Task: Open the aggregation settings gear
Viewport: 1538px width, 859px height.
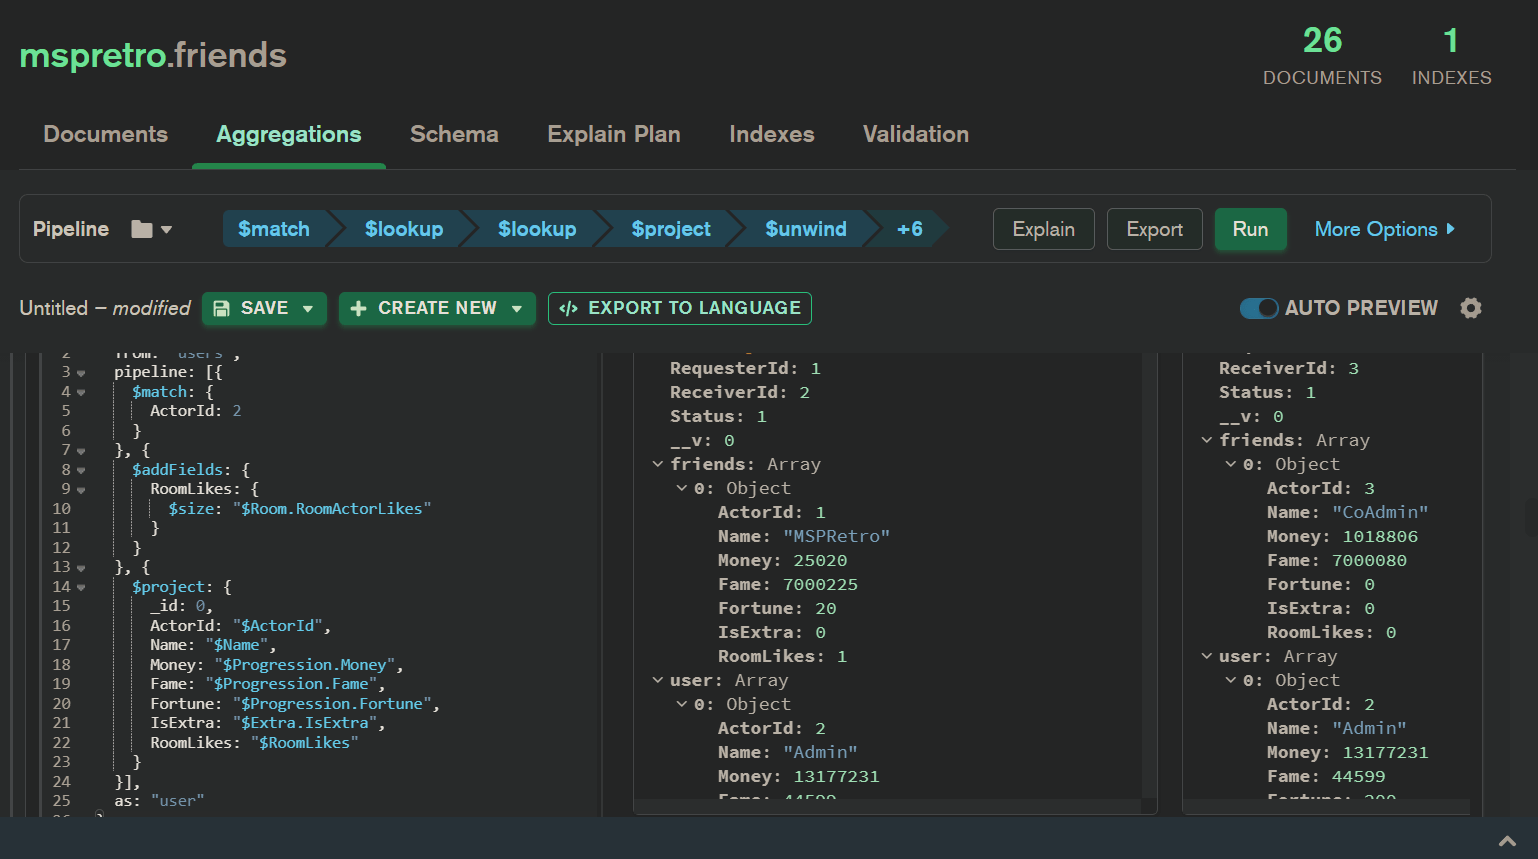Action: click(1470, 308)
